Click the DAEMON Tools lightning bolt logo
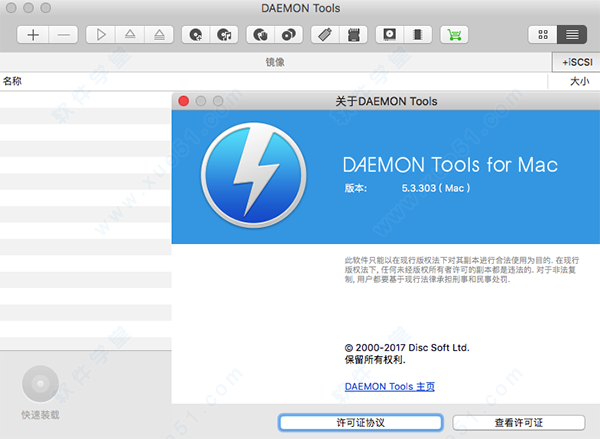This screenshot has height=439, width=600. click(x=254, y=175)
